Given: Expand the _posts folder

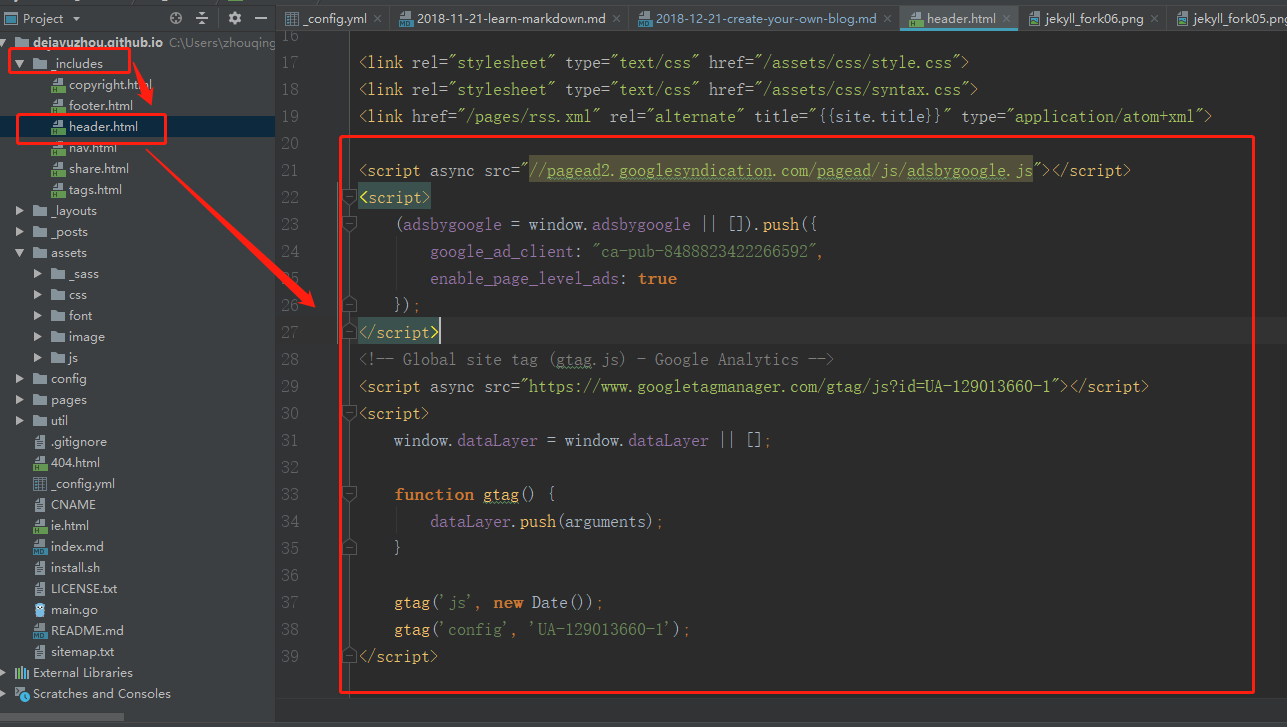Looking at the screenshot, I should 20,232.
